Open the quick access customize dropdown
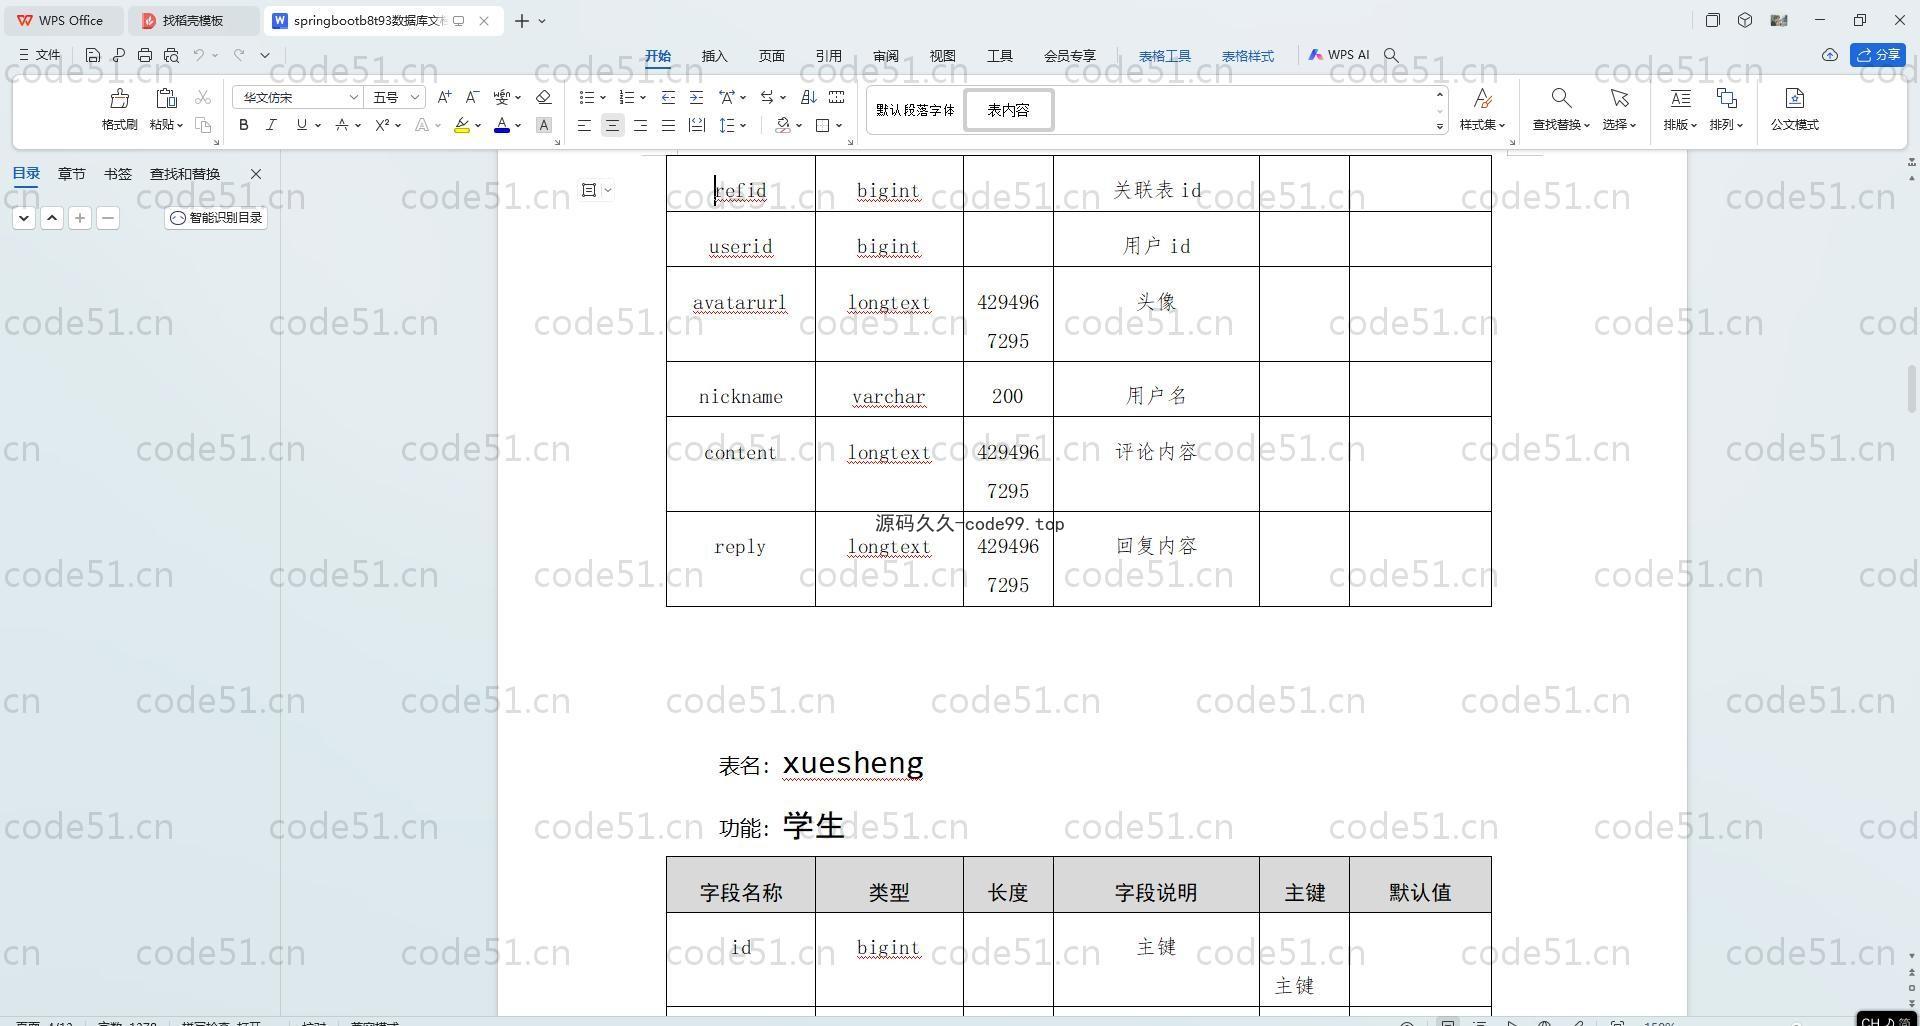The width and height of the screenshot is (1920, 1026). (265, 55)
